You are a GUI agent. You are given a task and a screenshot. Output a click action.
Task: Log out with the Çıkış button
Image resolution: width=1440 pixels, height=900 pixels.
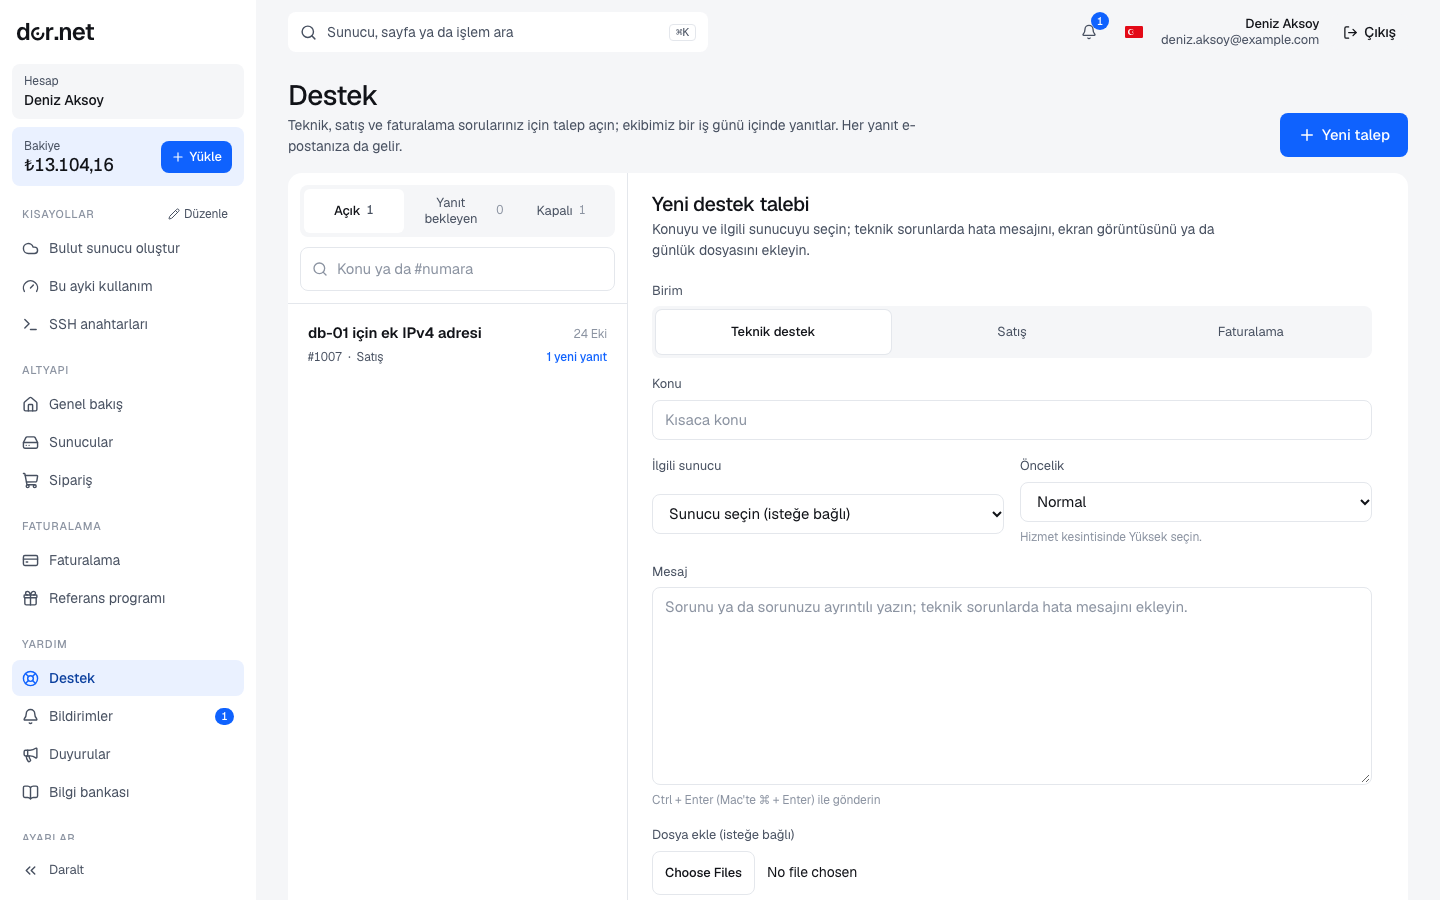(x=1369, y=32)
